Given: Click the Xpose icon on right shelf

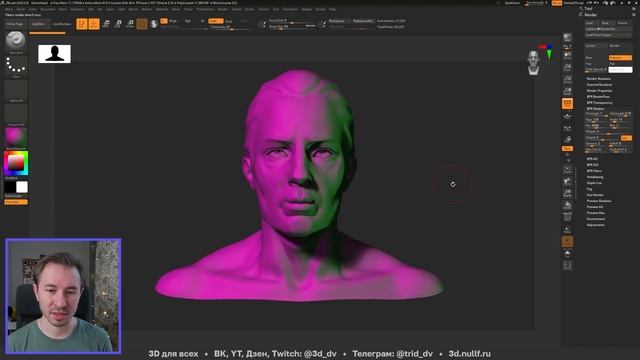Looking at the screenshot, I should coord(567,266).
